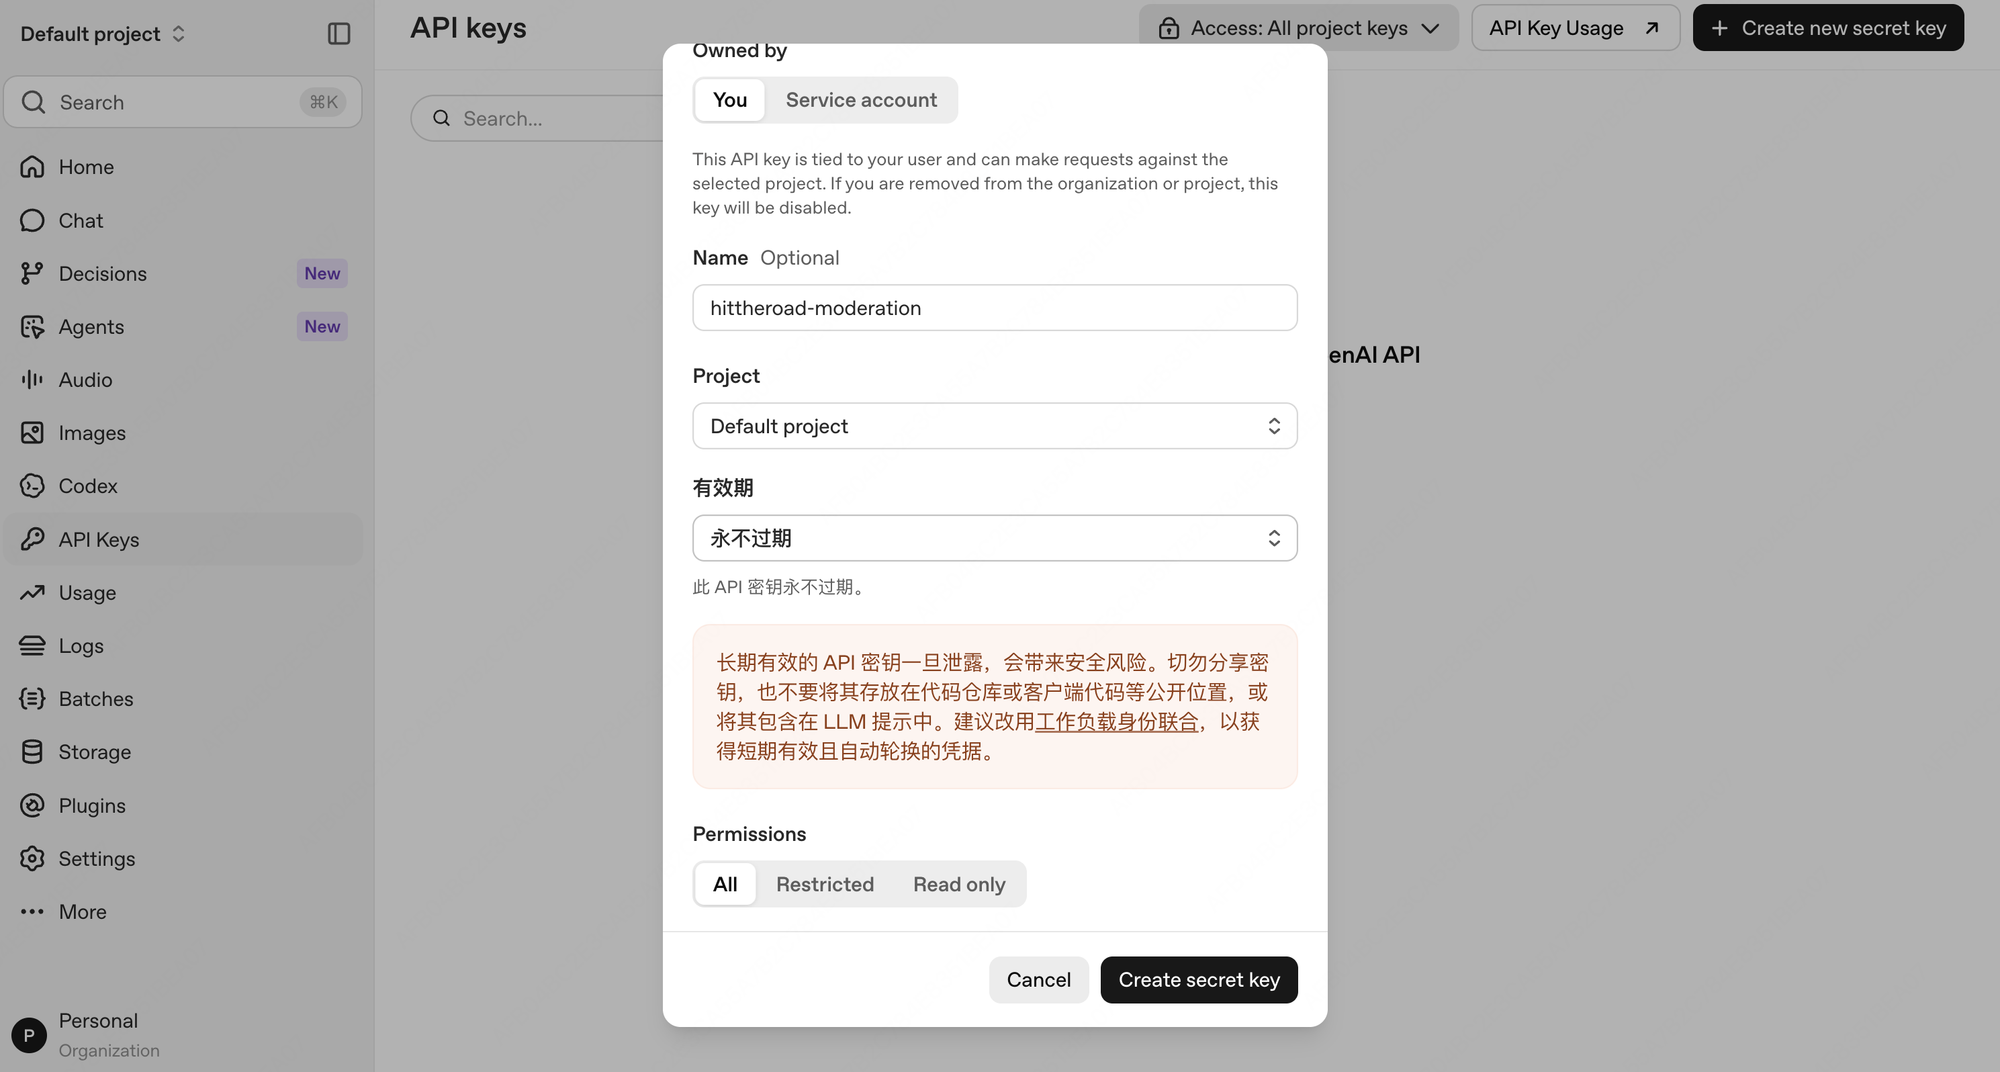Click the plus icon on Create new secret key

coord(1719,28)
